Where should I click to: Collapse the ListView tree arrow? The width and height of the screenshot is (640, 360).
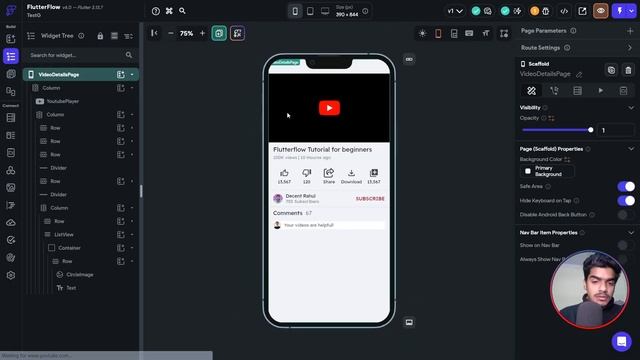[x=132, y=235]
